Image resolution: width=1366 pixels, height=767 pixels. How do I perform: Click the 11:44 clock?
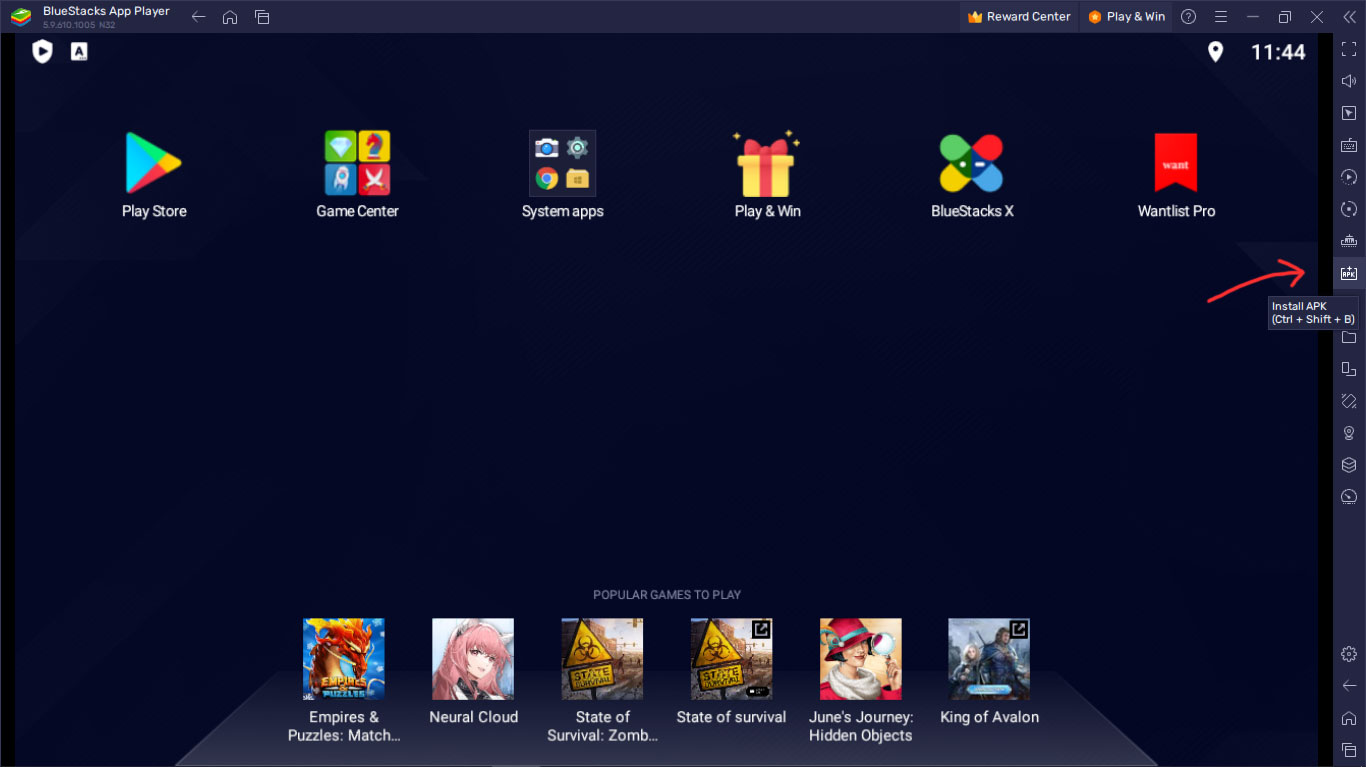click(1278, 53)
